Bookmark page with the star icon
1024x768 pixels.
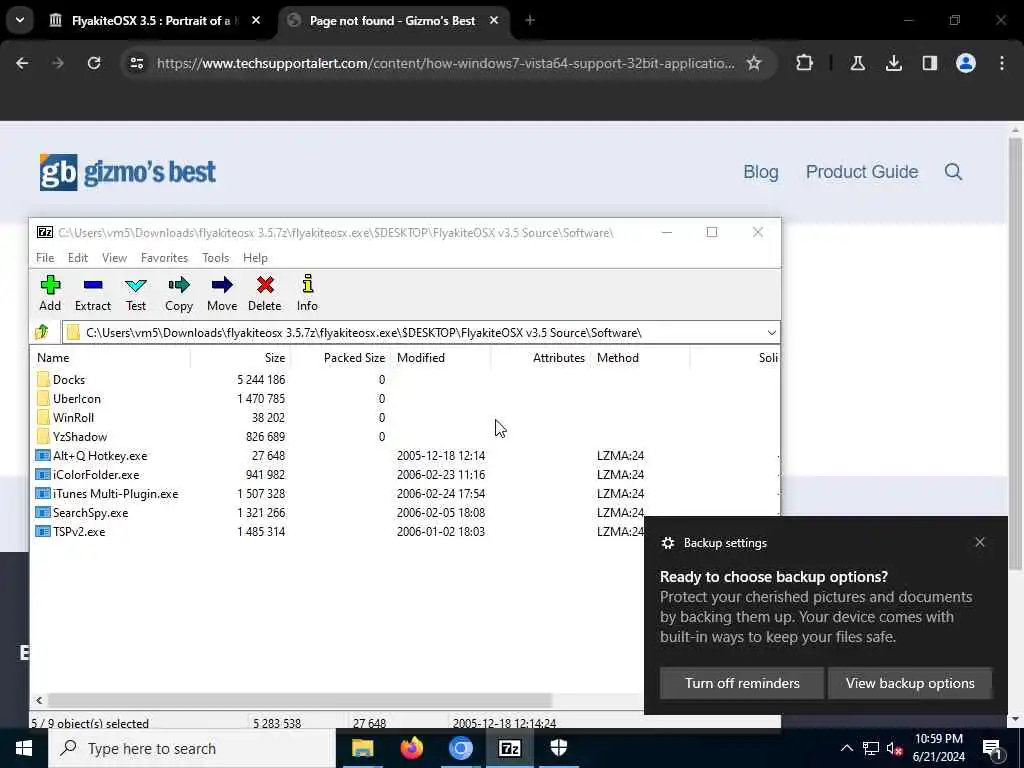[754, 63]
